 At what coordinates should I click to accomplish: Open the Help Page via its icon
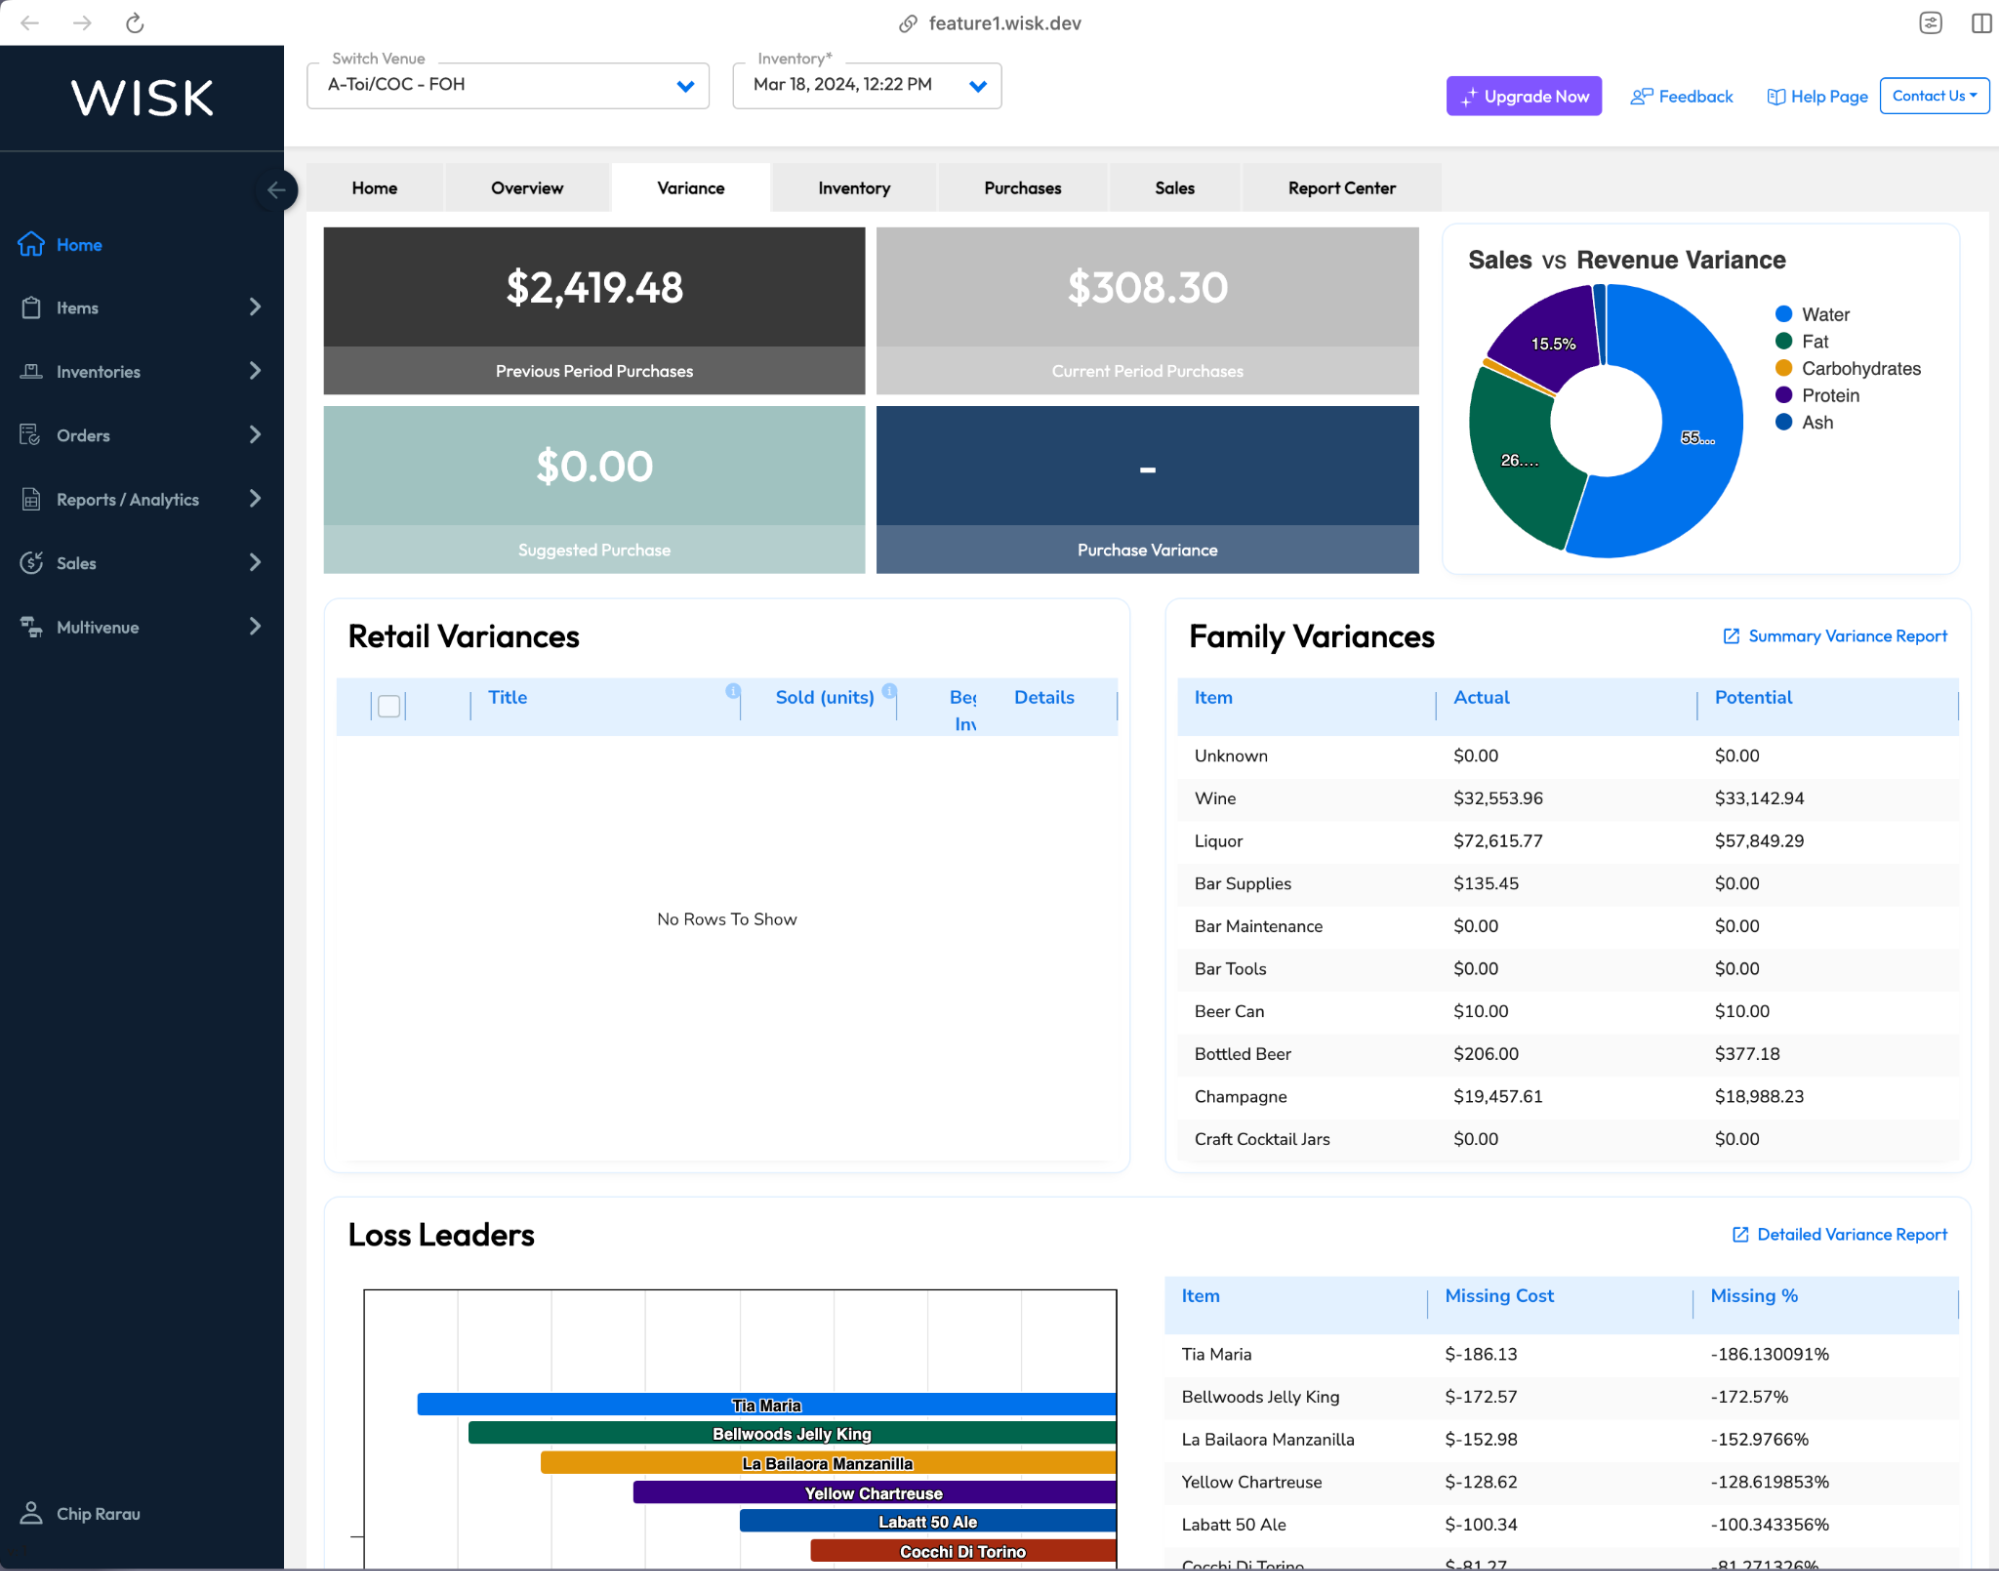[x=1776, y=96]
